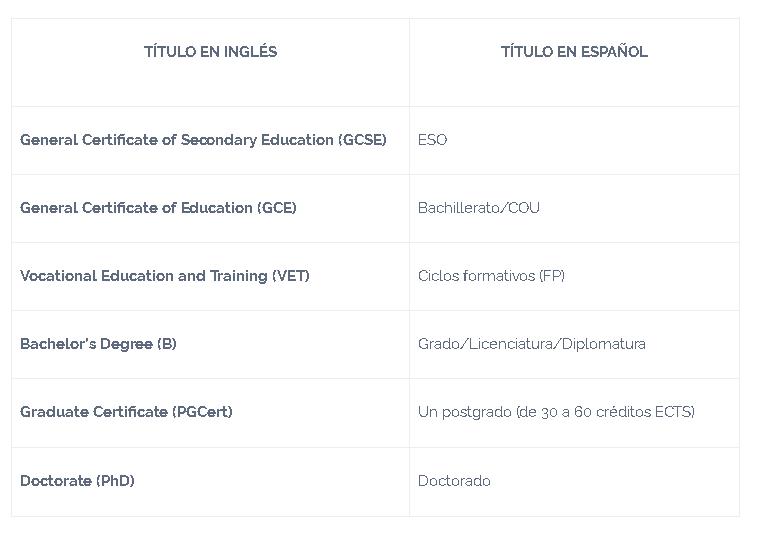Click the (GCSE) abbreviation
The height and width of the screenshot is (535, 757).
click(x=362, y=140)
